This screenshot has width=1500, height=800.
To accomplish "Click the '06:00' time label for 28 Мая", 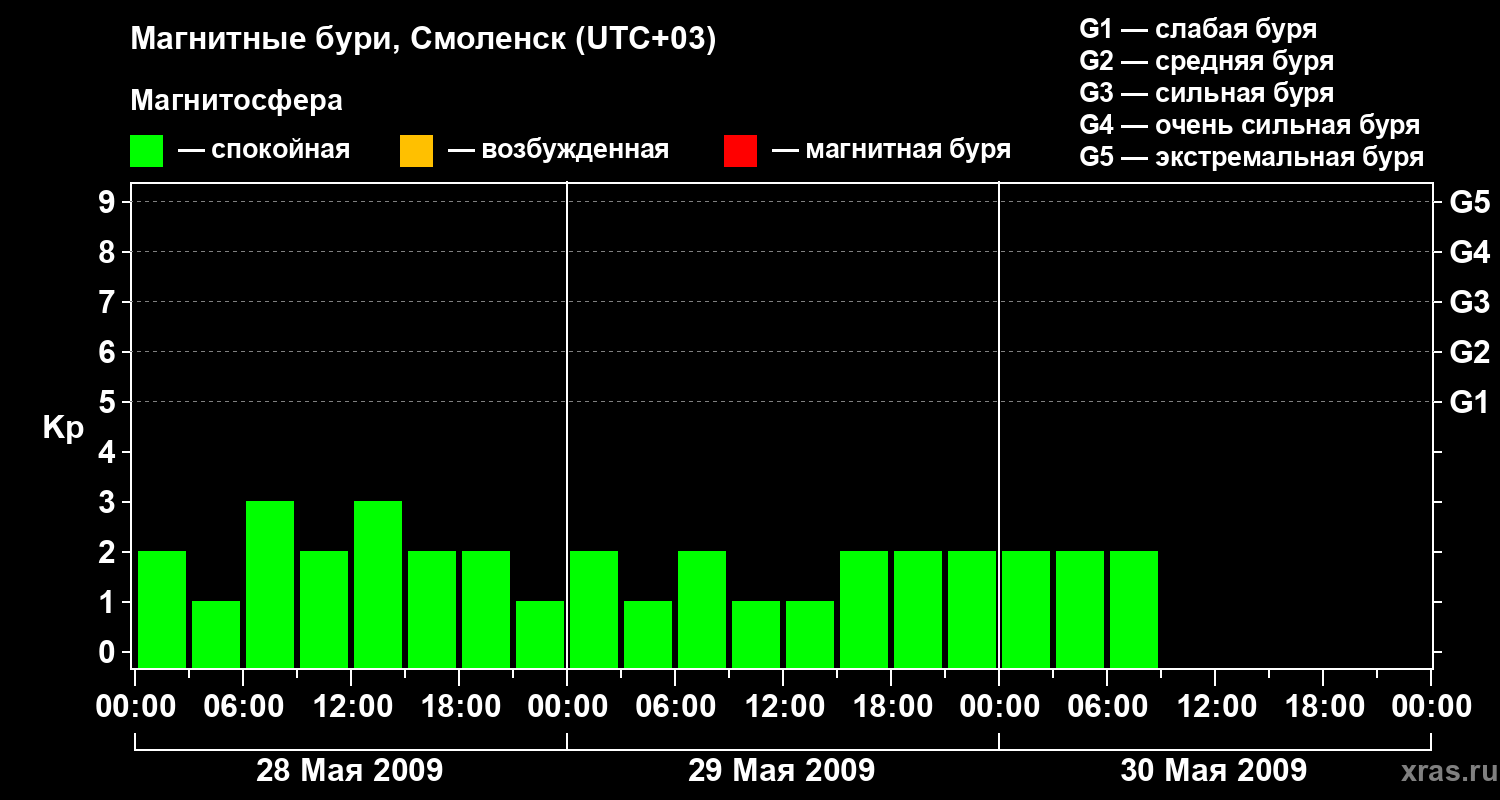I will 243,707.
